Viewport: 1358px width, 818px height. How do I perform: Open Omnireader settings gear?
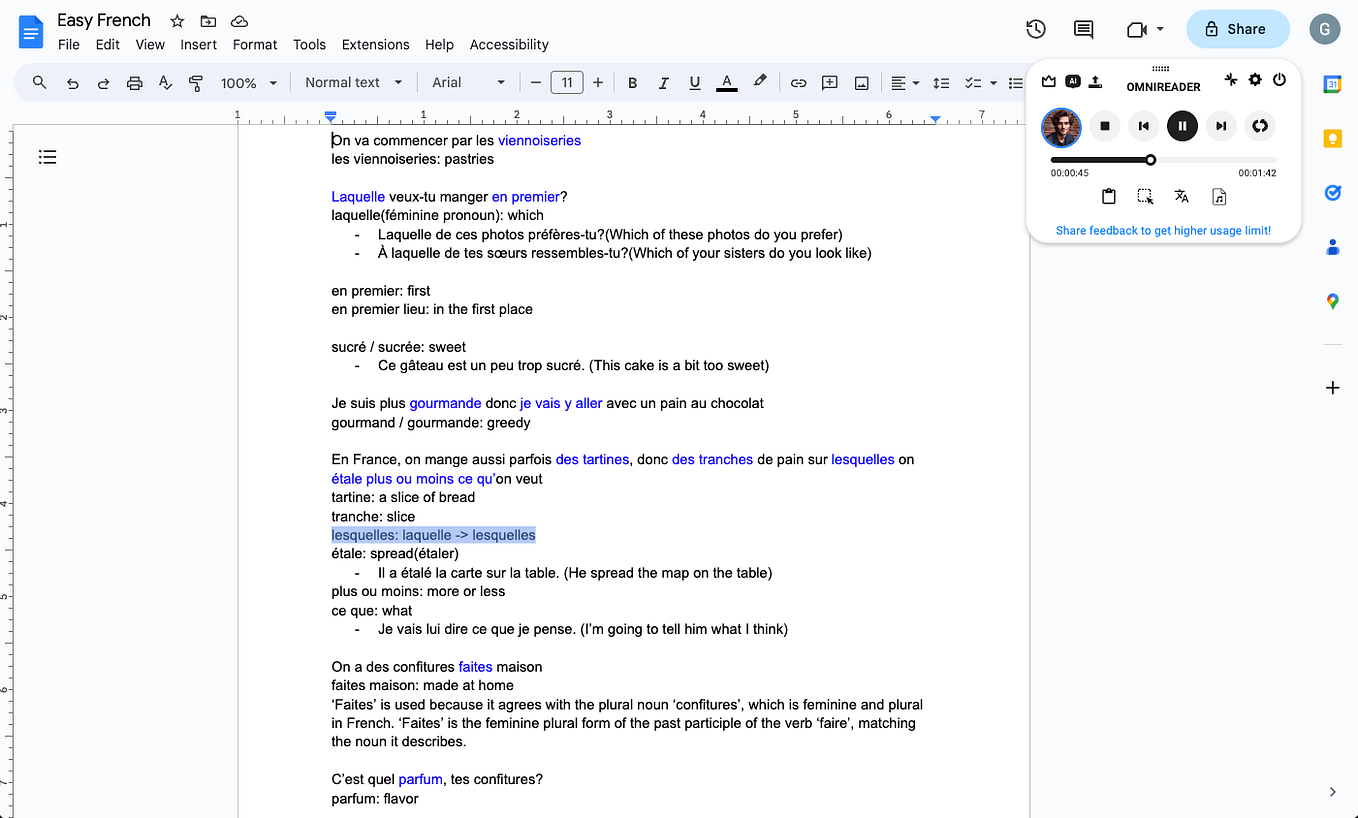pos(1255,80)
